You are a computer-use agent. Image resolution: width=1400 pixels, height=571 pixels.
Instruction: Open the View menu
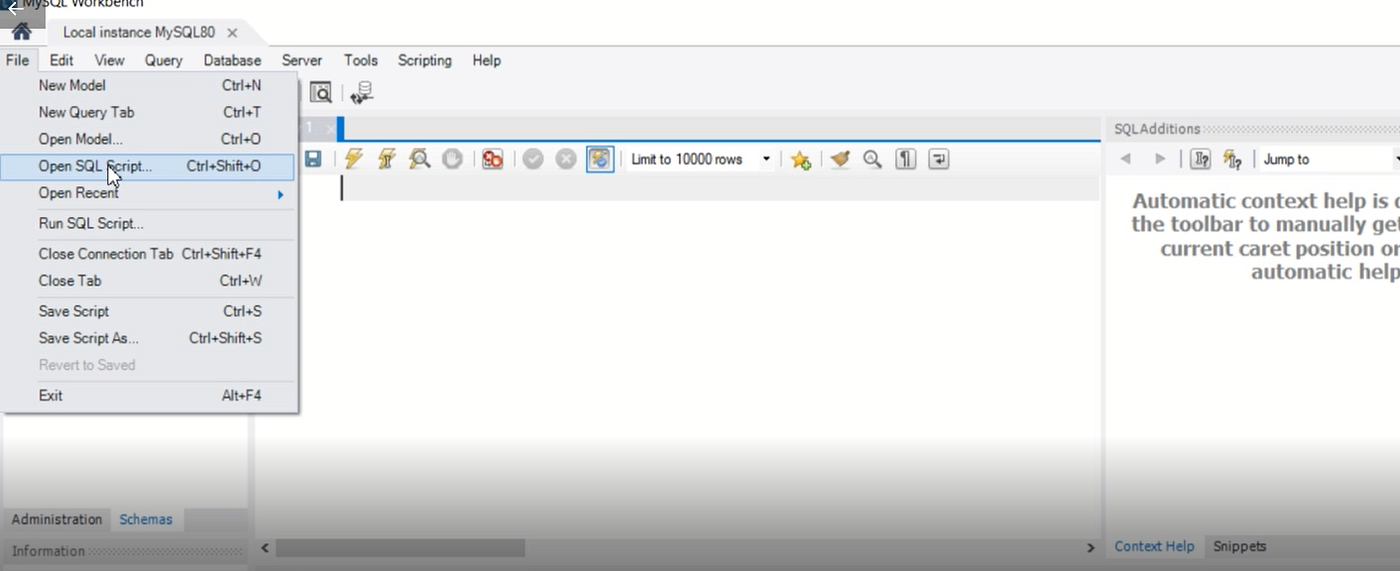point(110,60)
